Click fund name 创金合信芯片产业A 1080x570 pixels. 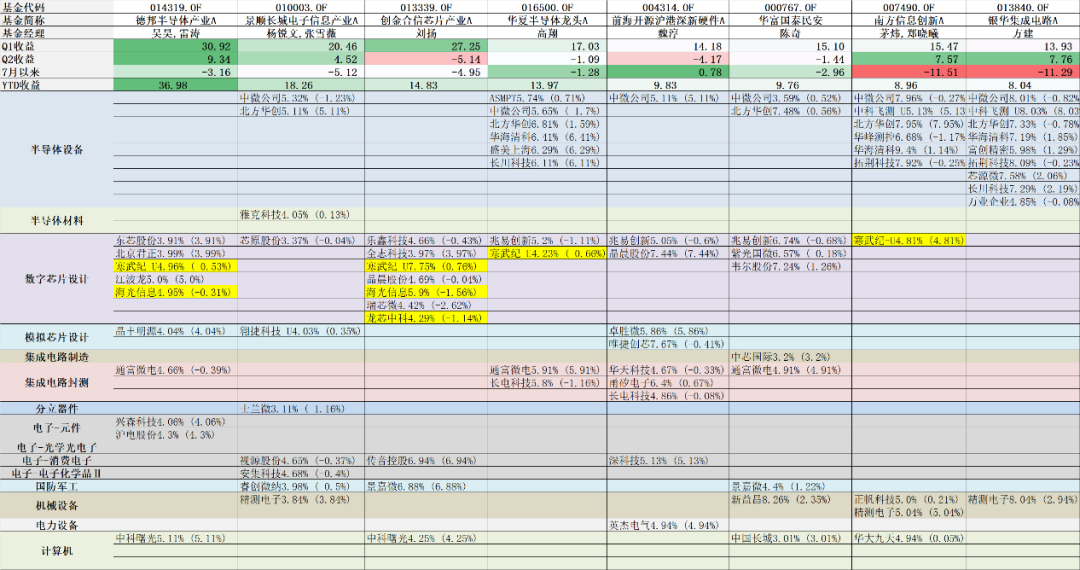pyautogui.click(x=426, y=20)
